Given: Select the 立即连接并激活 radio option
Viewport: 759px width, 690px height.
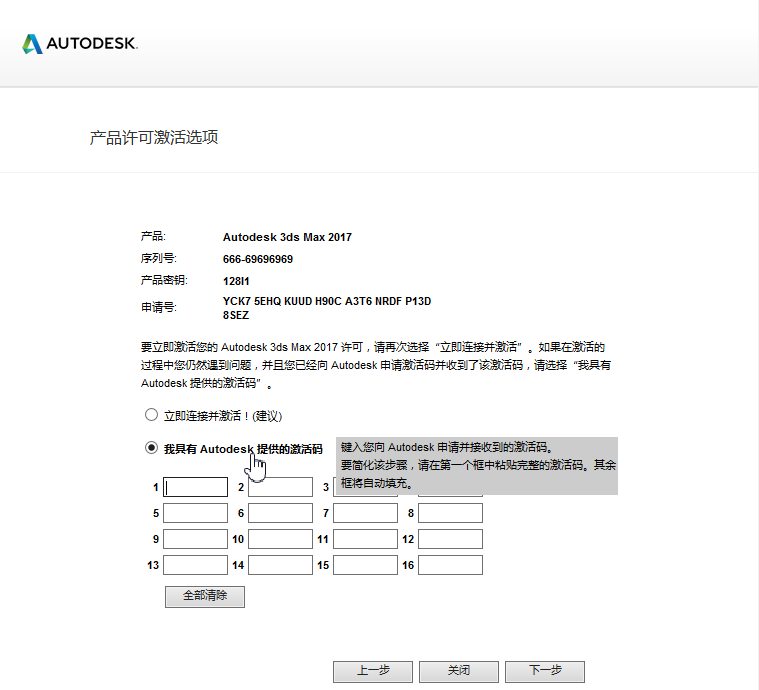Looking at the screenshot, I should (x=152, y=415).
